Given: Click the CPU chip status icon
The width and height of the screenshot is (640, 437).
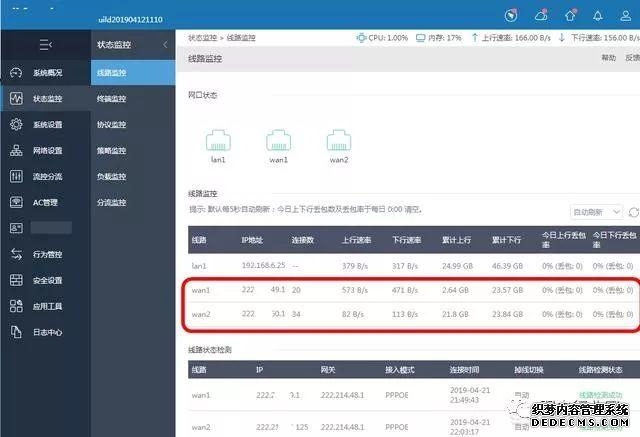Looking at the screenshot, I should pyautogui.click(x=361, y=38).
